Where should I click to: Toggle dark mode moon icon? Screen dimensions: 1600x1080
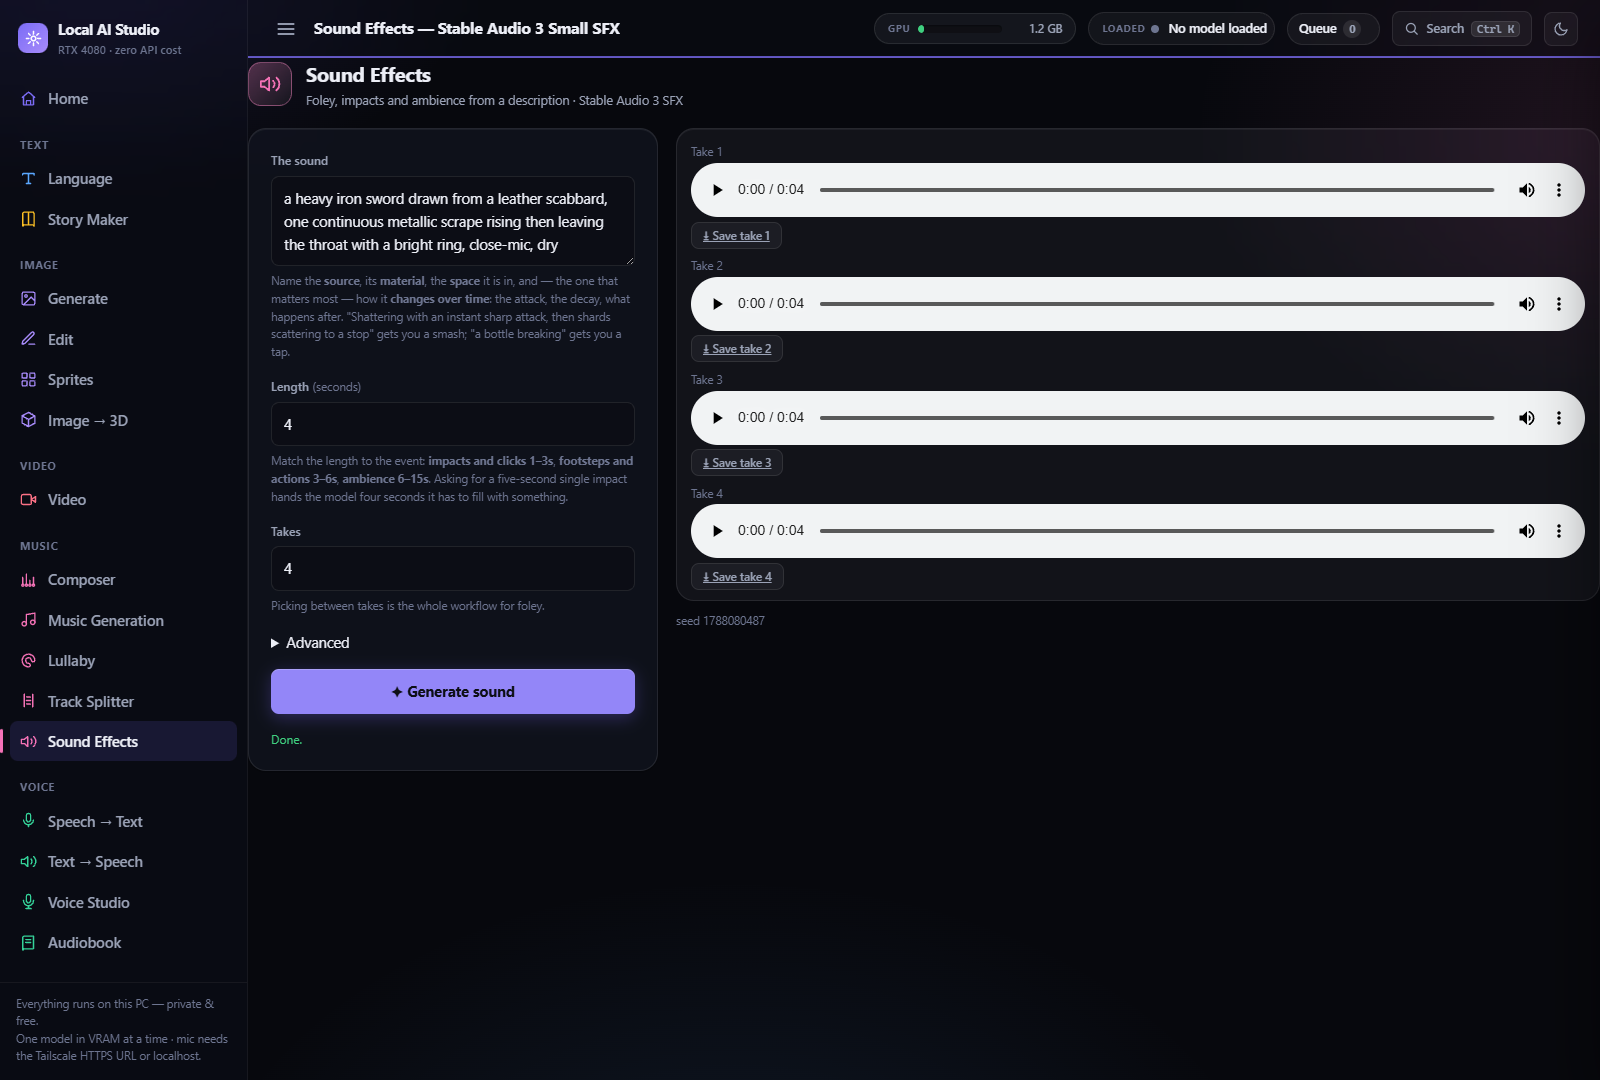point(1561,29)
